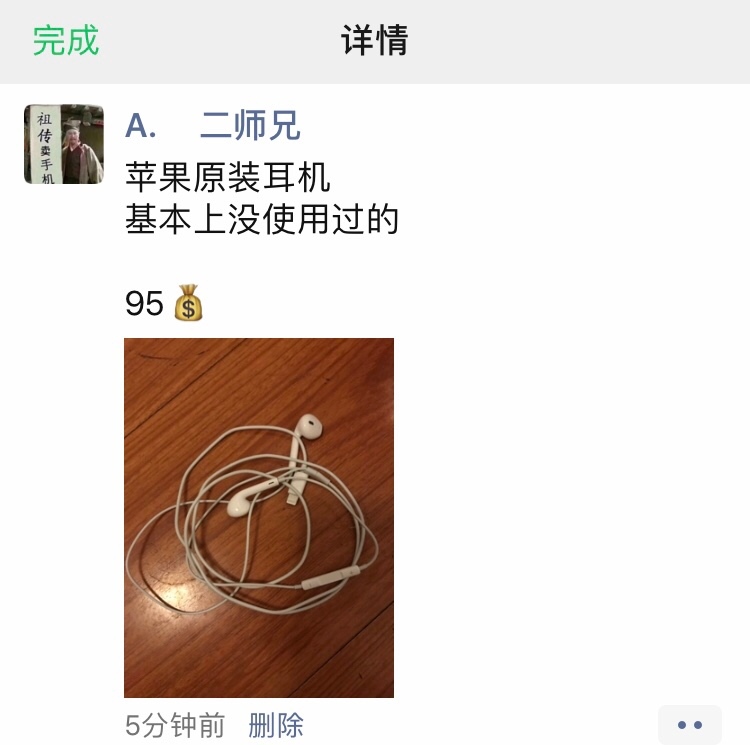The width and height of the screenshot is (750, 745).
Task: Select the 苹果原装耳机 text line
Action: point(228,177)
